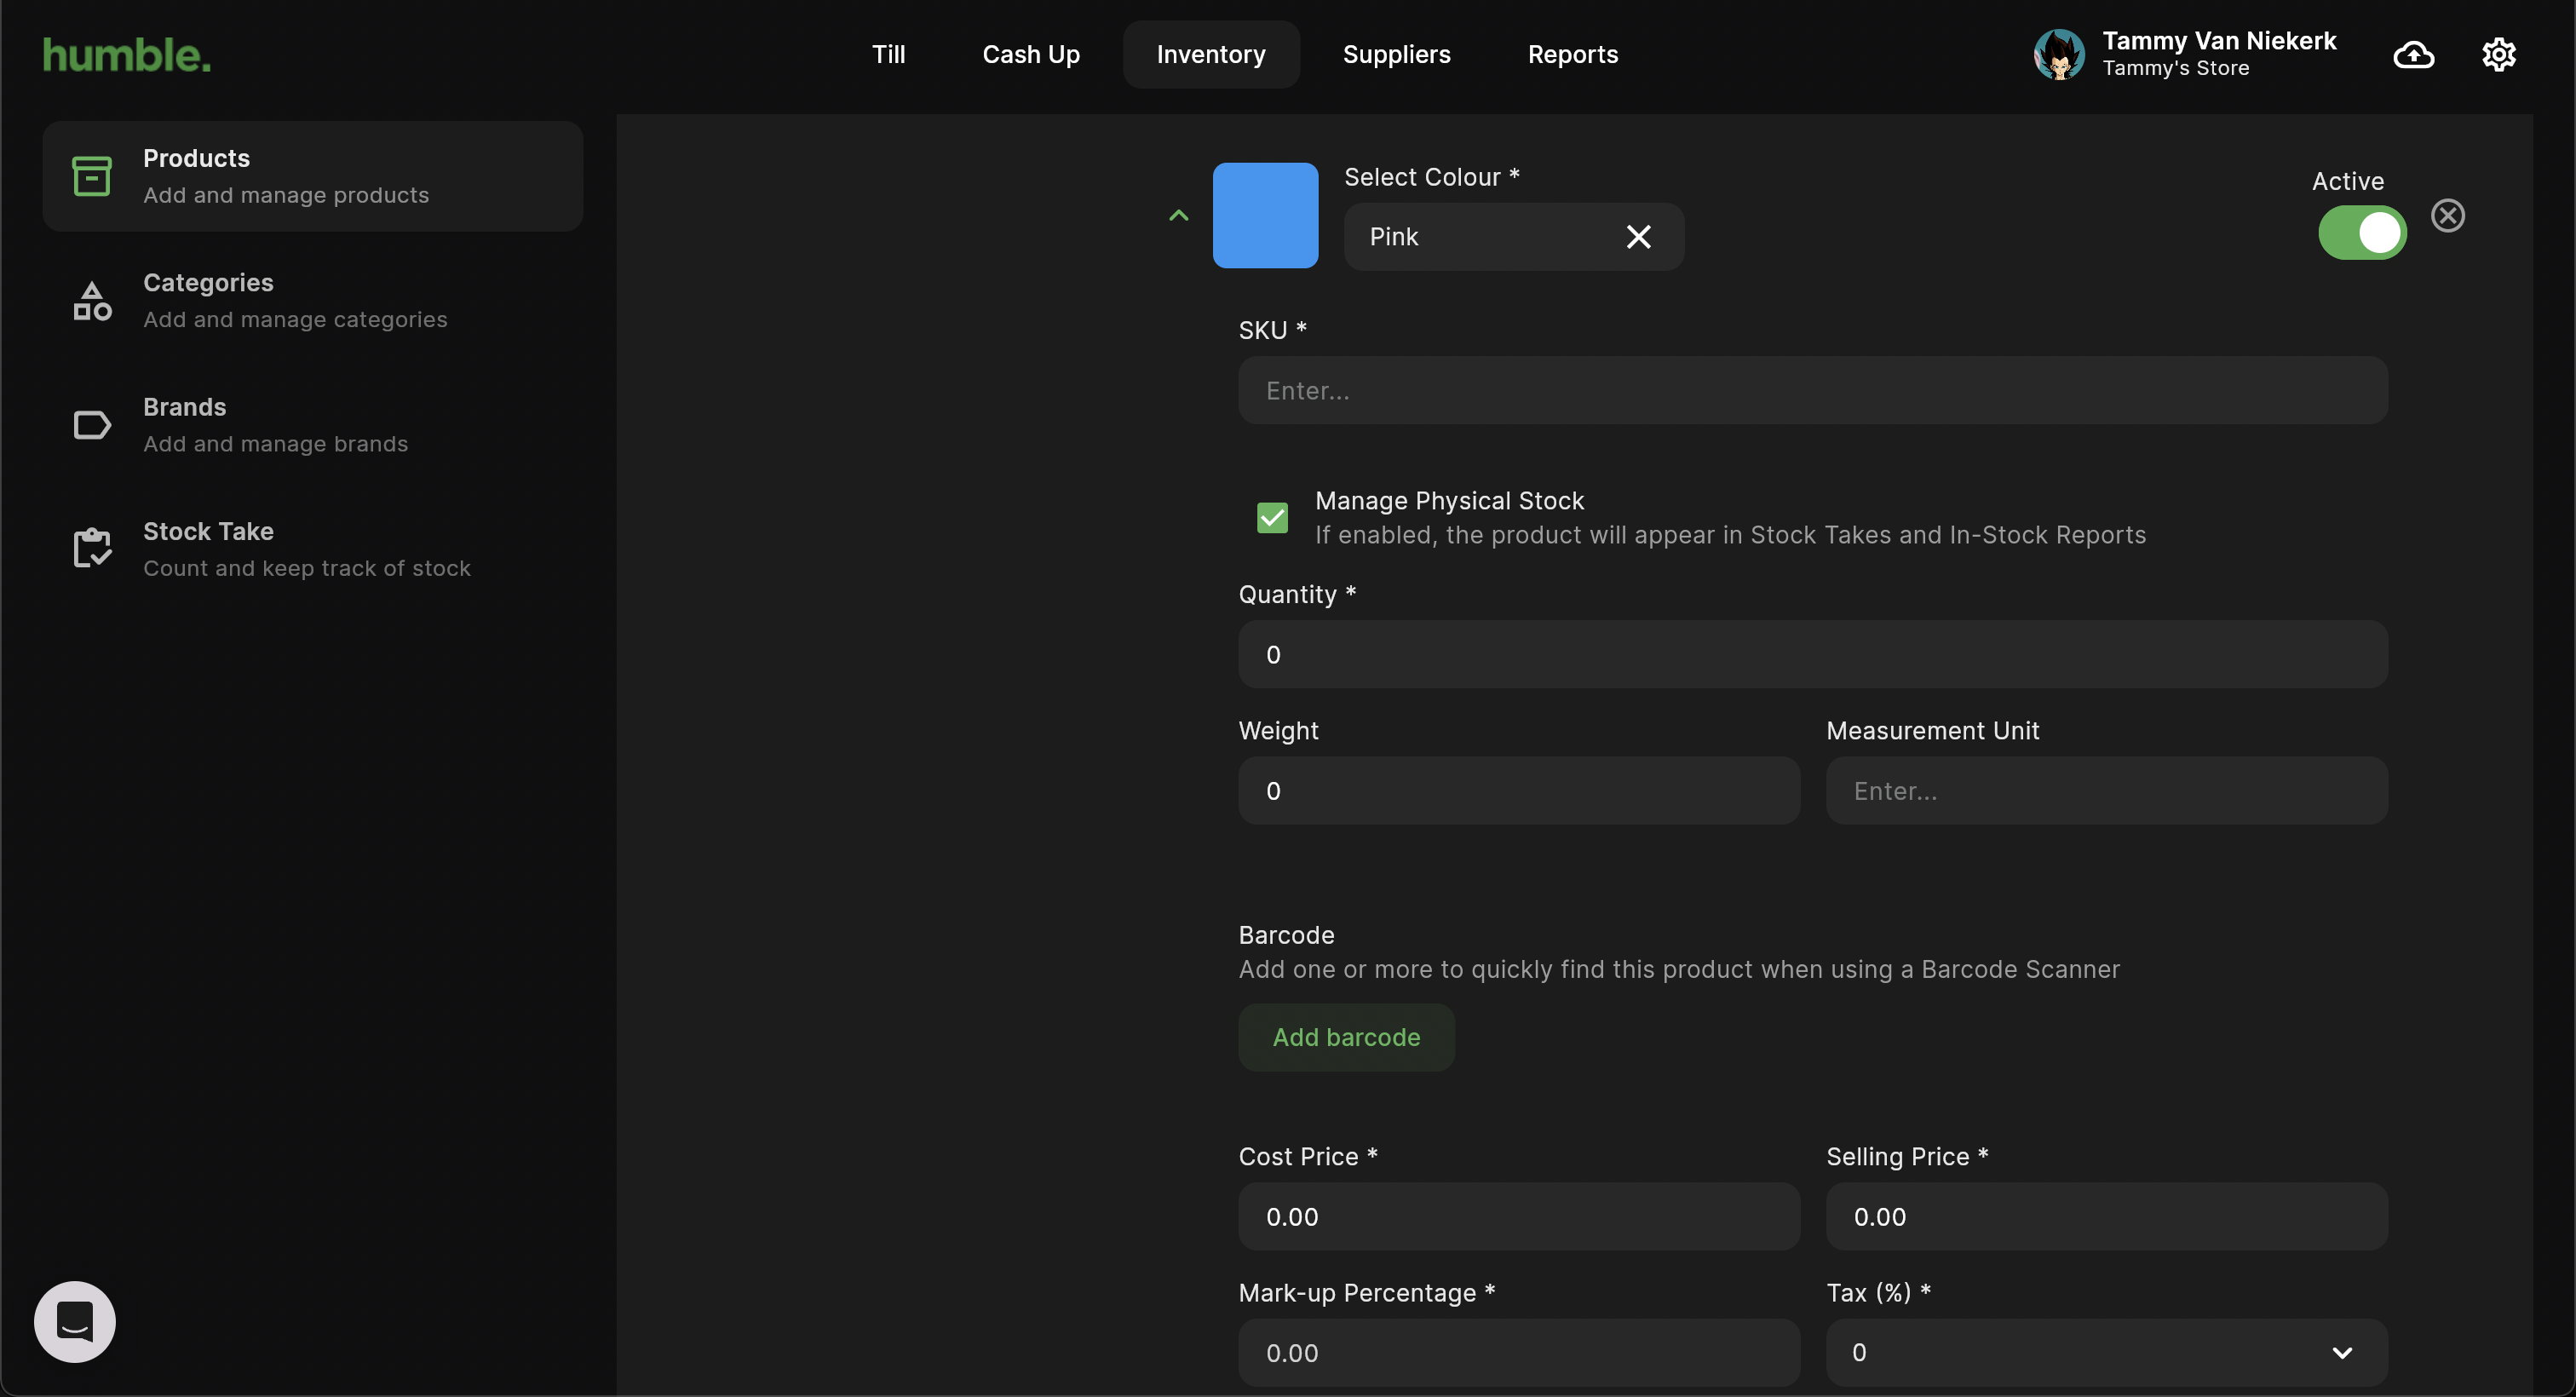
Task: Open the support chat bubble icon
Action: pos(75,1321)
